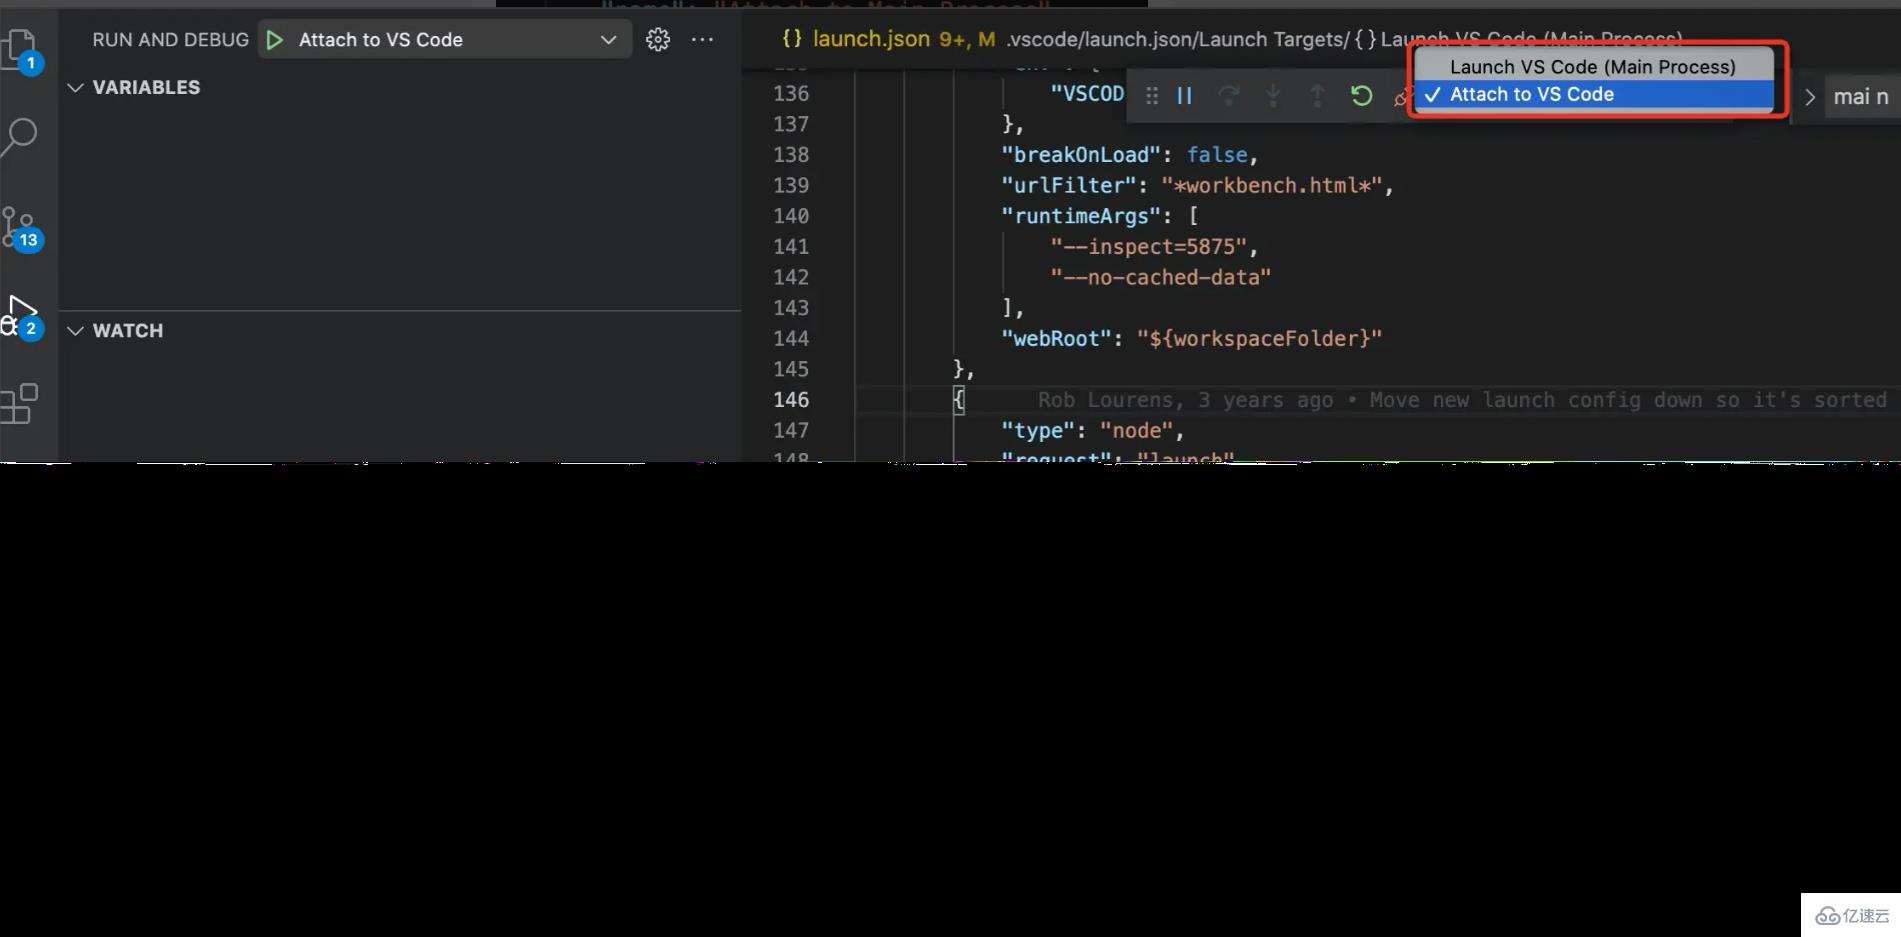Start debugging with the green play icon
The height and width of the screenshot is (937, 1901).
click(274, 40)
